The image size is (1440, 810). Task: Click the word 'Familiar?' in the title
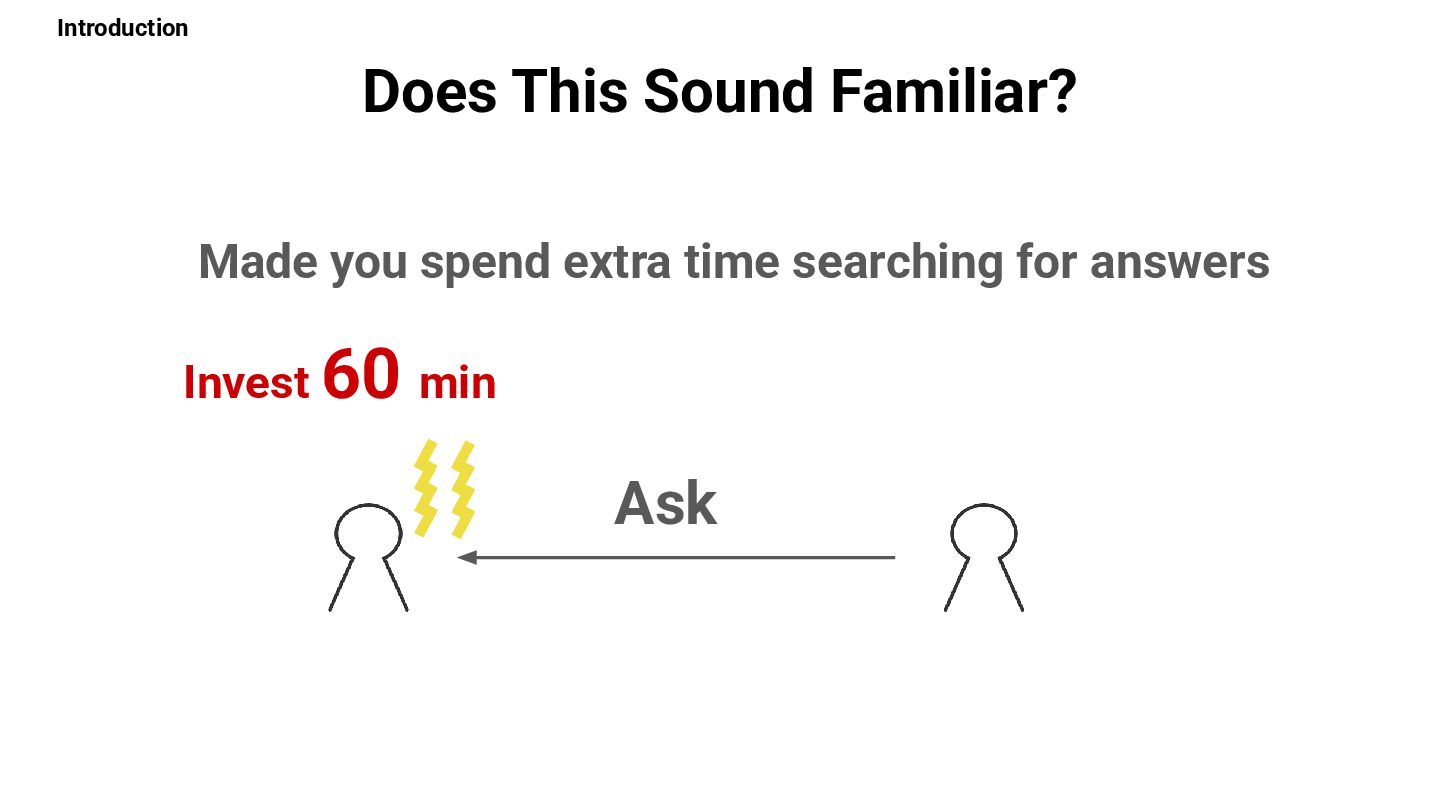(x=953, y=91)
